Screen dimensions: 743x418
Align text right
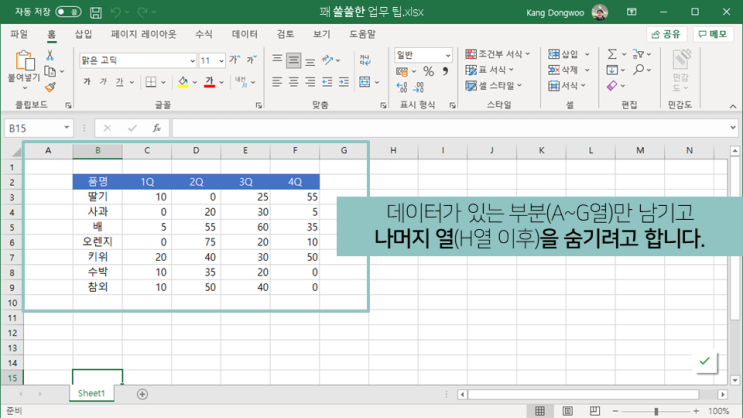(310, 82)
